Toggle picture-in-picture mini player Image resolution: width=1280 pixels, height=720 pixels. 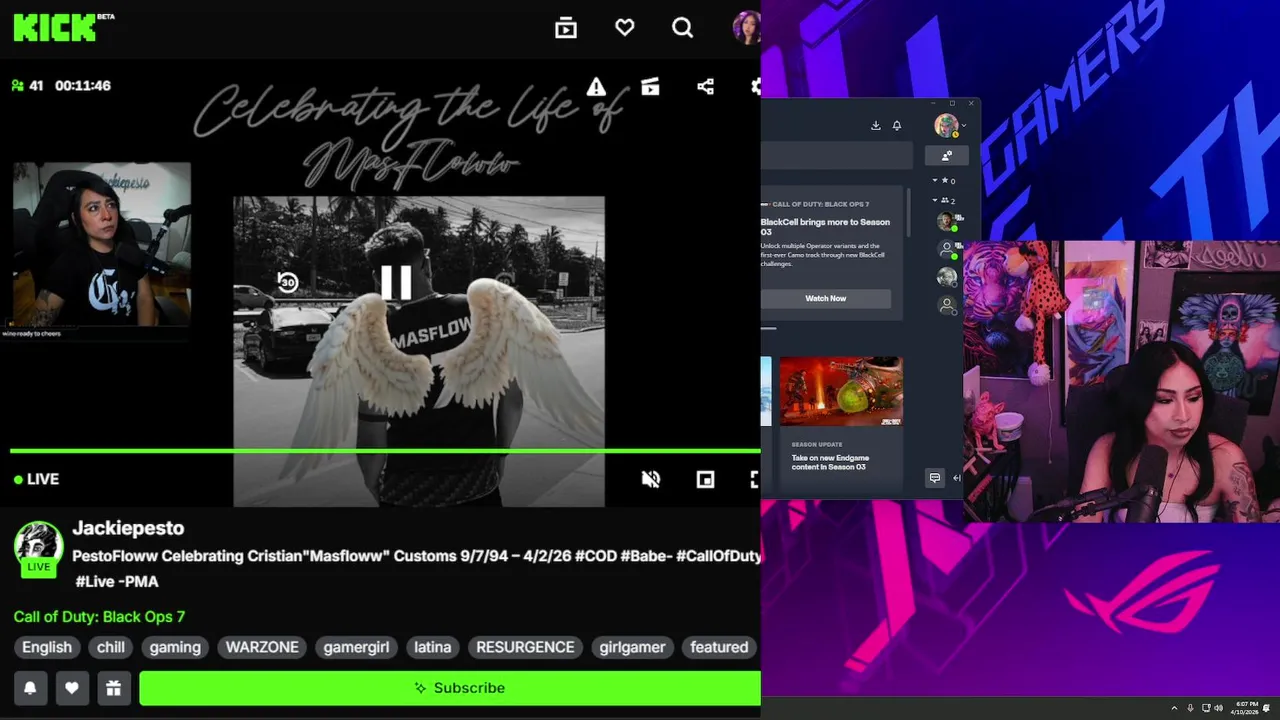705,480
